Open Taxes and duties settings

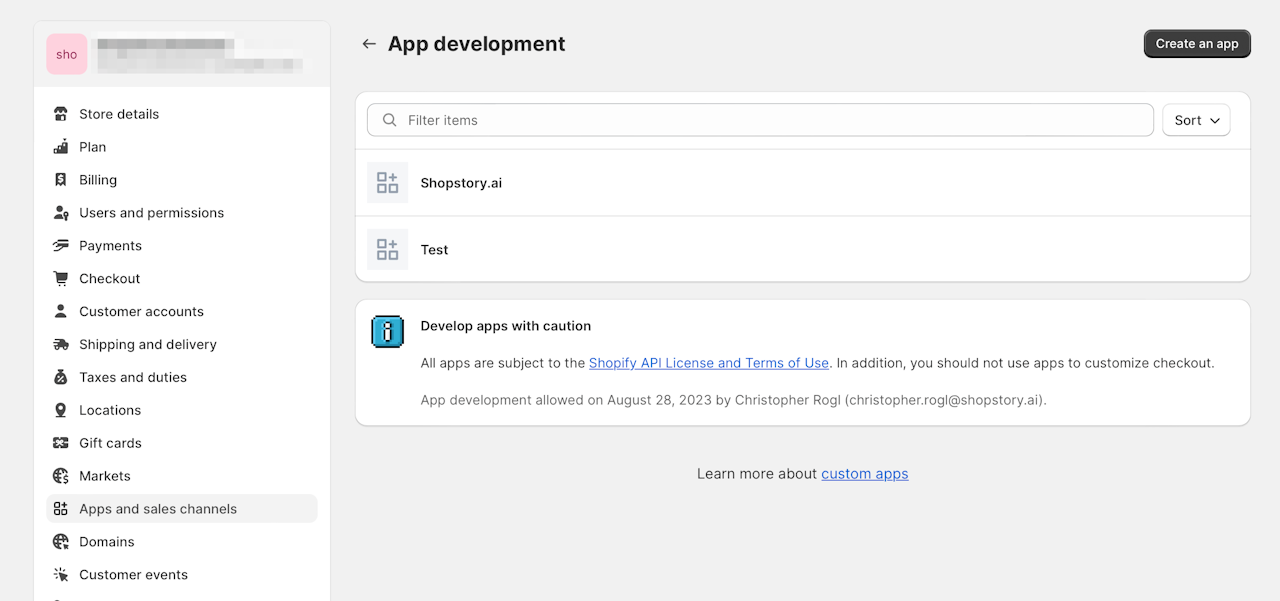point(133,378)
